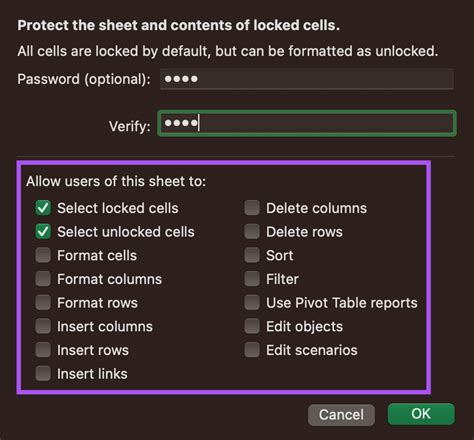Enable the Insert rows permission
This screenshot has height=440, width=474.
[43, 350]
